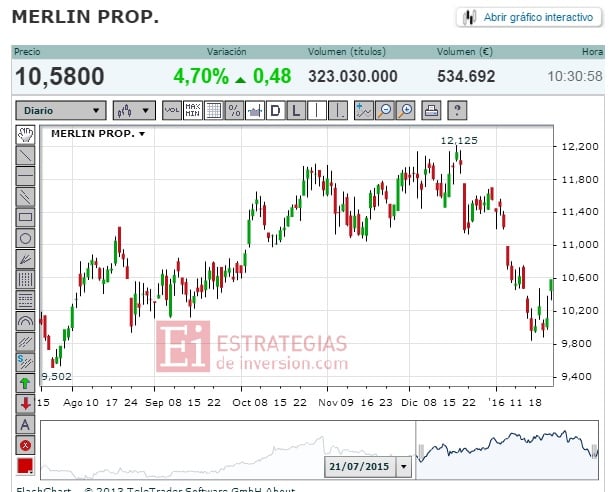Click the red delete drawings button
Screen dimensions: 609x492
click(25, 445)
